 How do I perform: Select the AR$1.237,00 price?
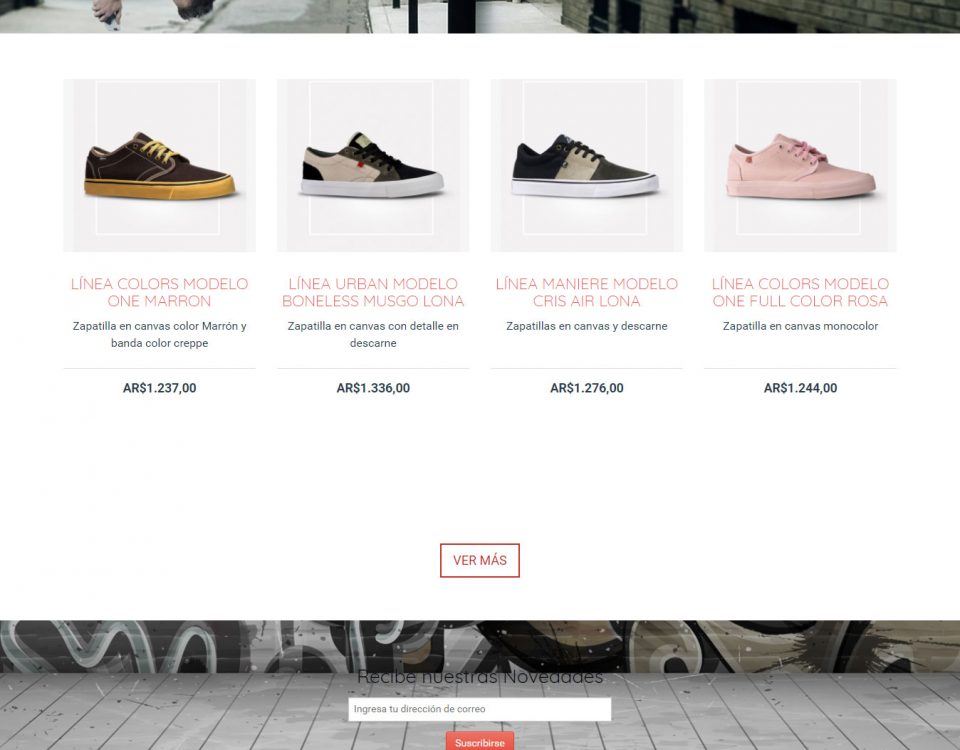tap(159, 388)
